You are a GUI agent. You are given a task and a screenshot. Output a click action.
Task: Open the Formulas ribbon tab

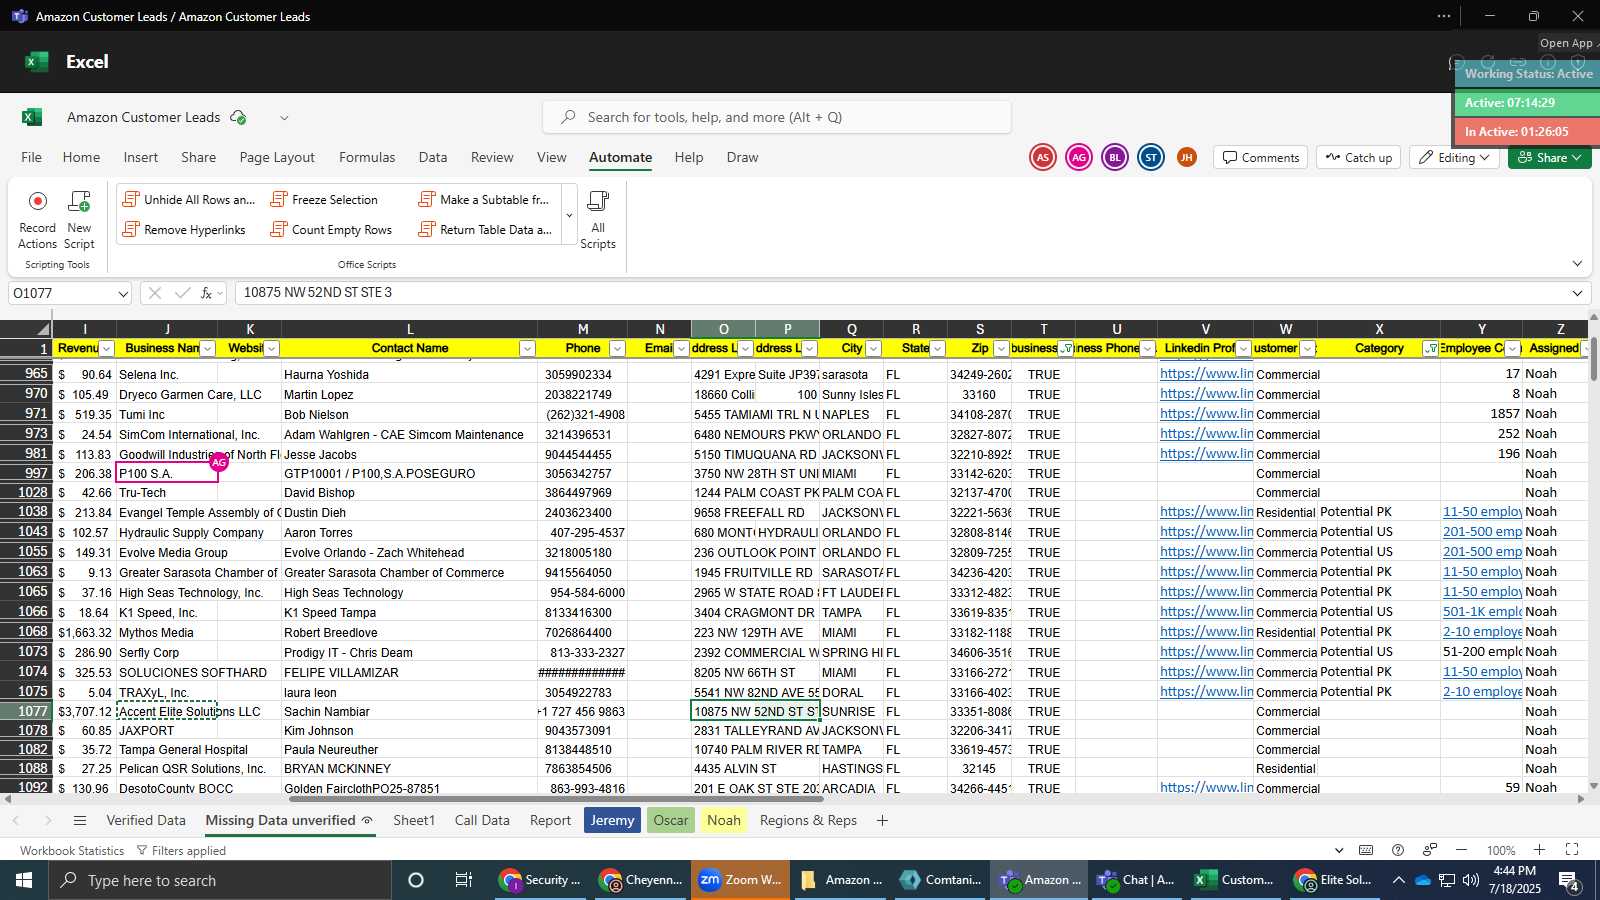click(367, 157)
